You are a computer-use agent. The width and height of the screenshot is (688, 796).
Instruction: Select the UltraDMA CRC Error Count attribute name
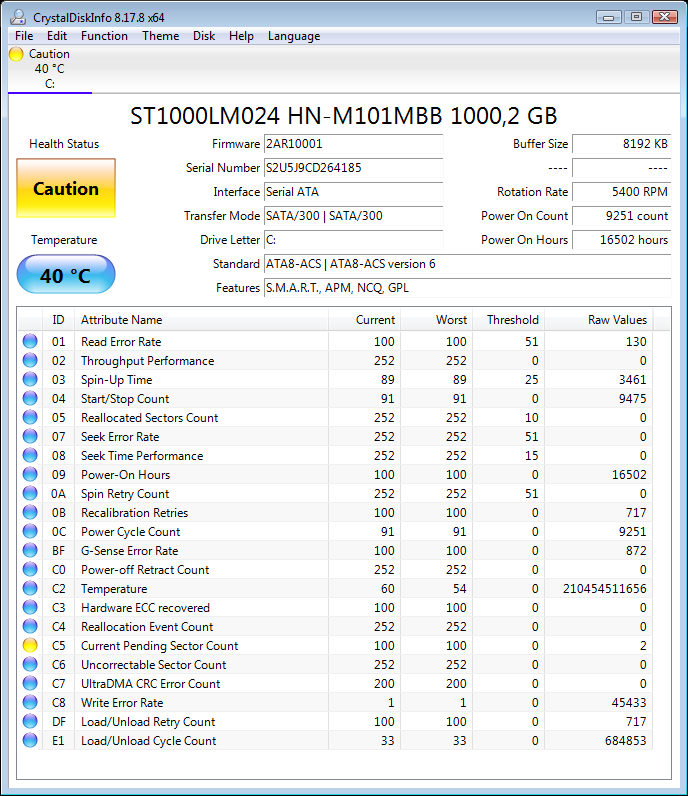(150, 684)
